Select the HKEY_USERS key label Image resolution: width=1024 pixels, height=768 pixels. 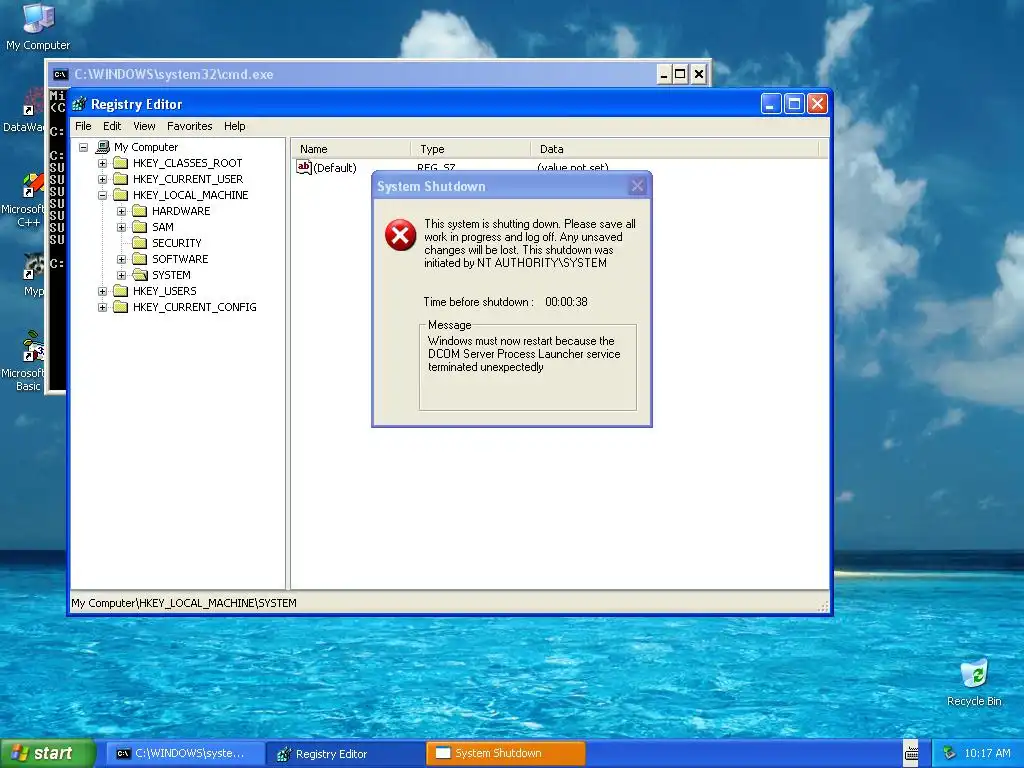tap(165, 291)
